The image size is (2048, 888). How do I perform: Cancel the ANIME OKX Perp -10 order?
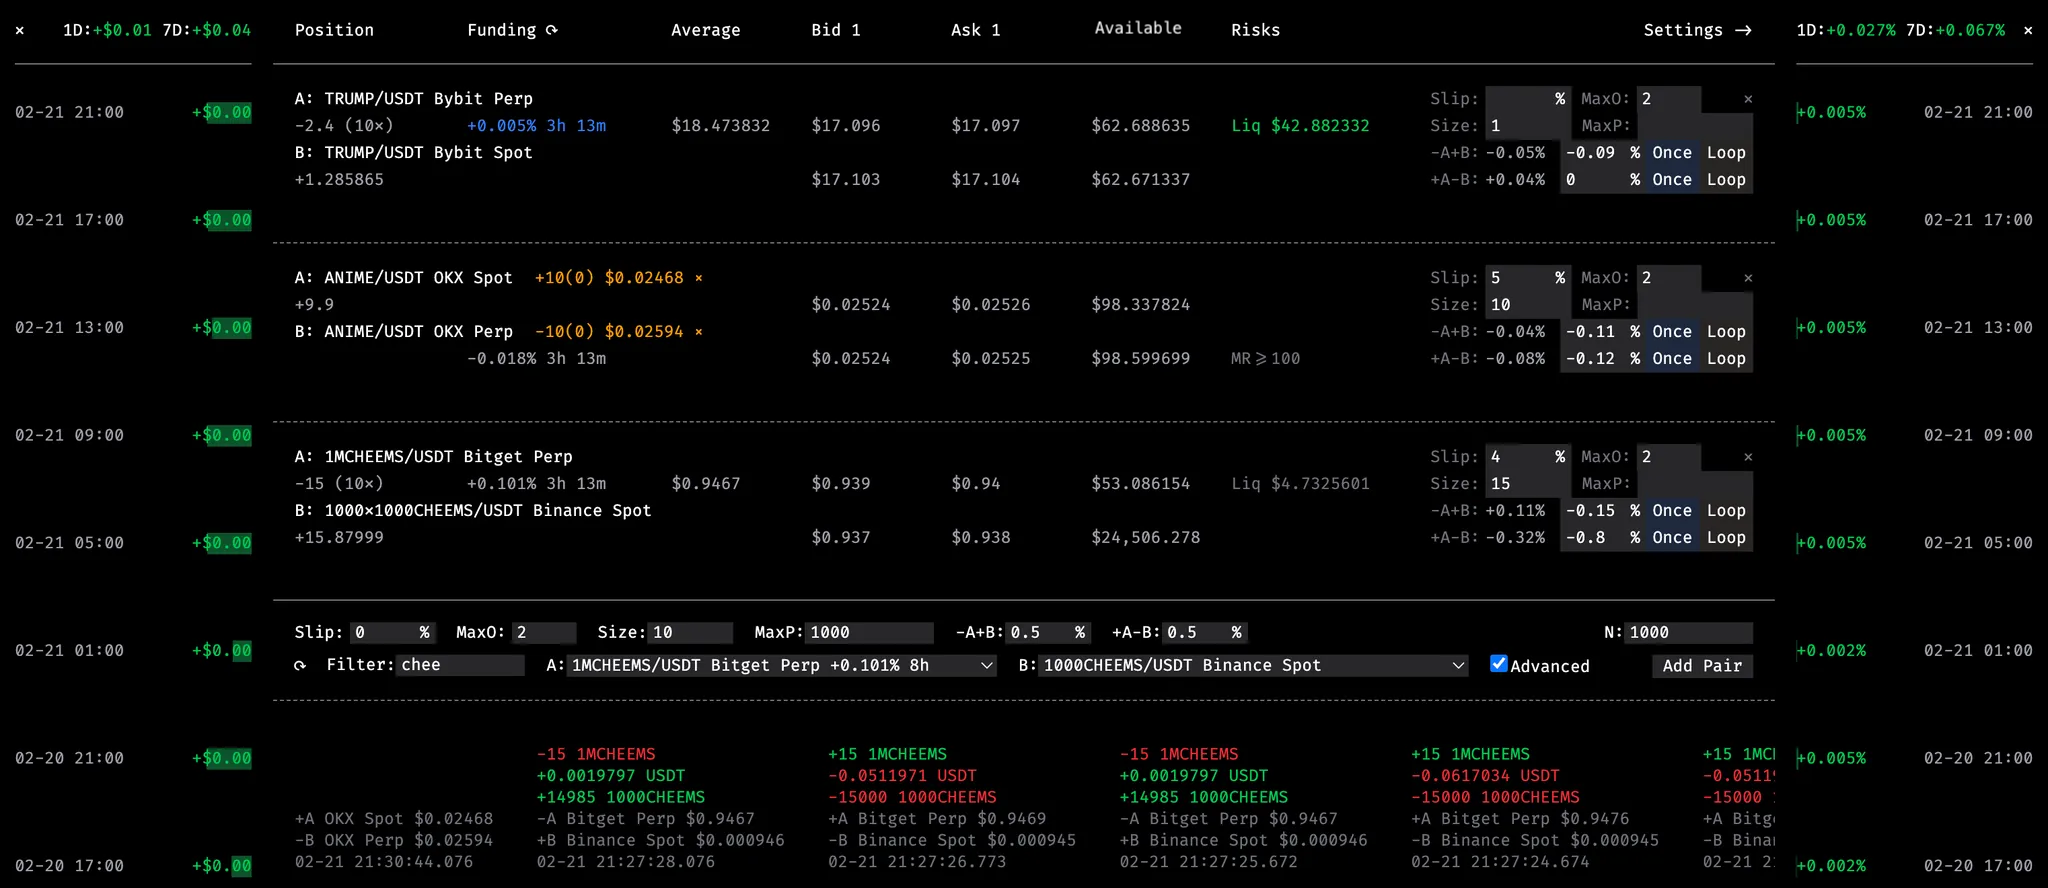click(699, 332)
